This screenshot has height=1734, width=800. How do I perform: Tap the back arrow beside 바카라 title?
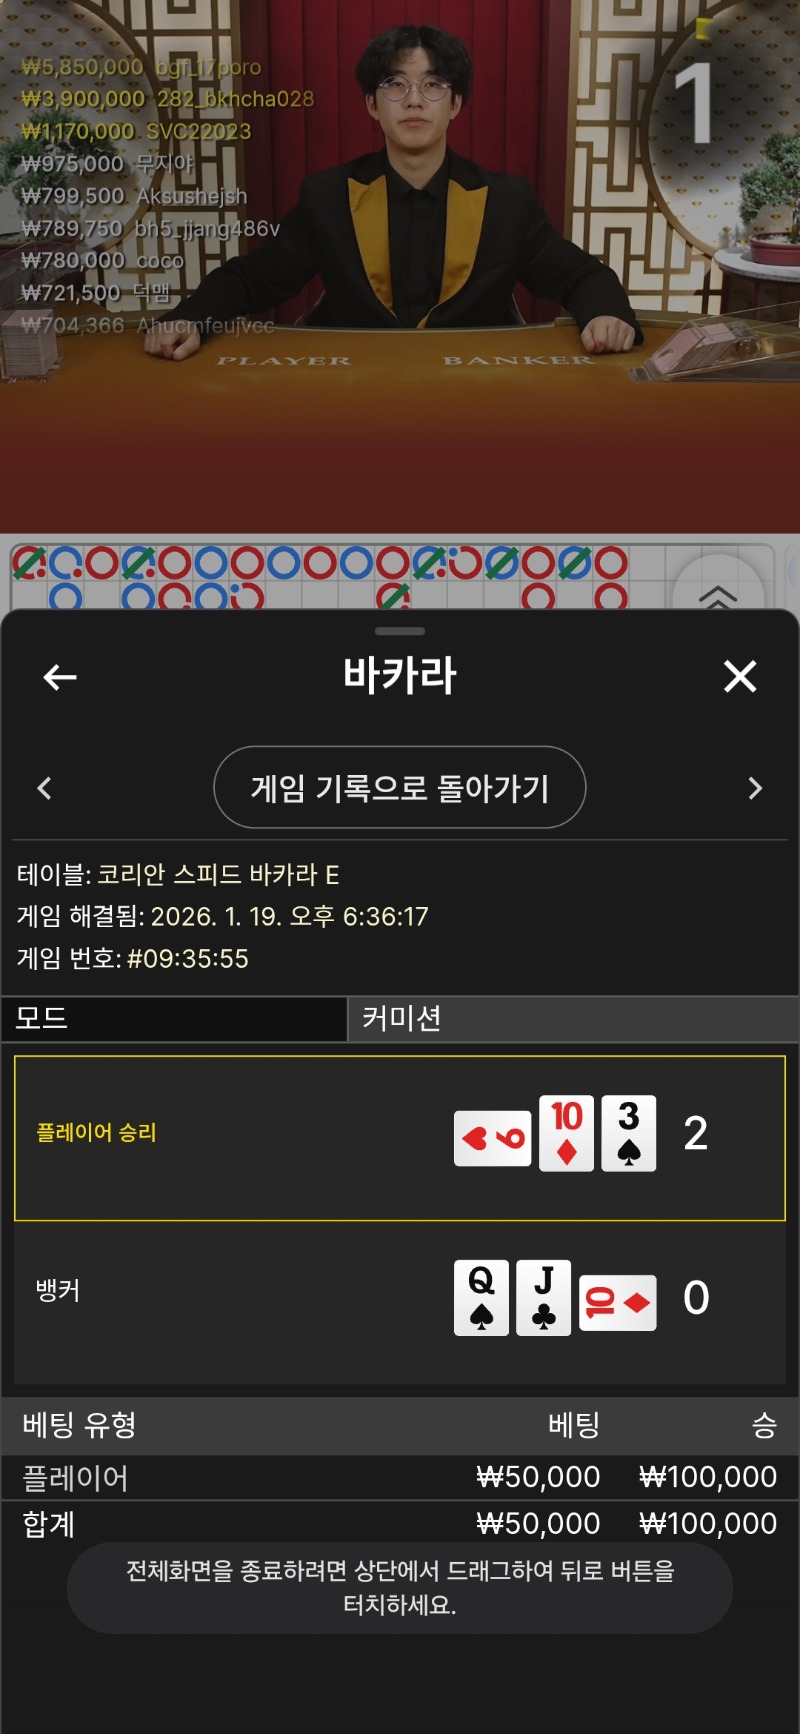point(60,677)
